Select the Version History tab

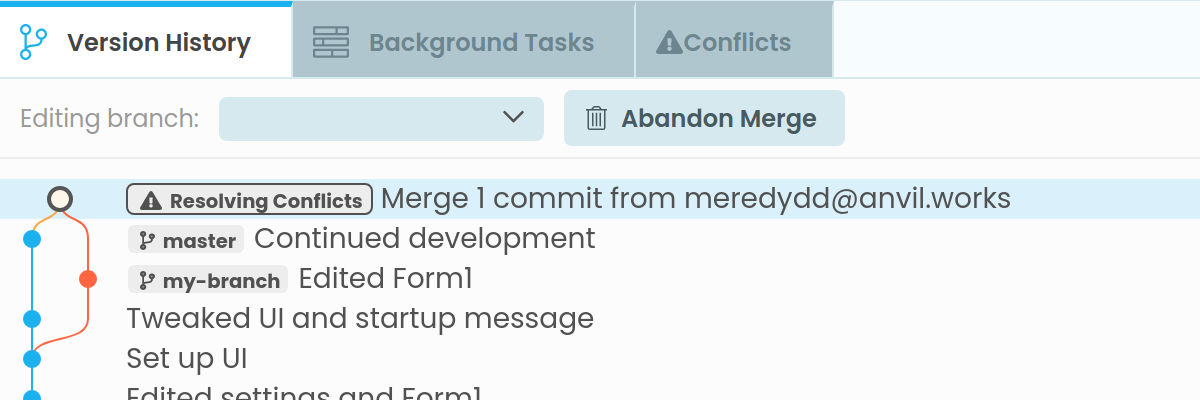tap(145, 43)
